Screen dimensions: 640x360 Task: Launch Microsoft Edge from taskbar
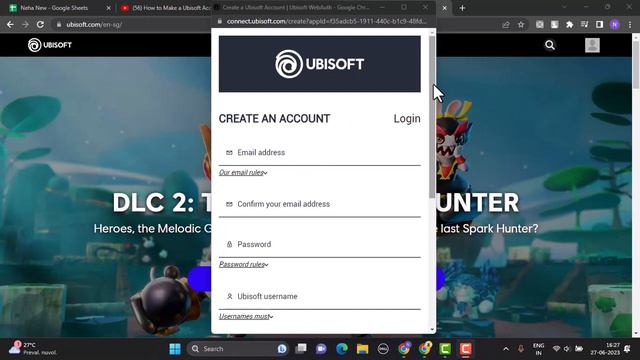click(342, 349)
